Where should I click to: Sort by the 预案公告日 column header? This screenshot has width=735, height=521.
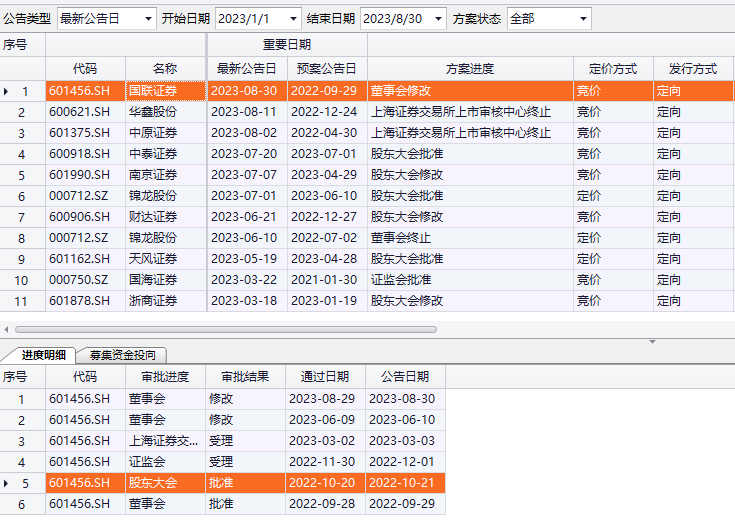pyautogui.click(x=327, y=69)
